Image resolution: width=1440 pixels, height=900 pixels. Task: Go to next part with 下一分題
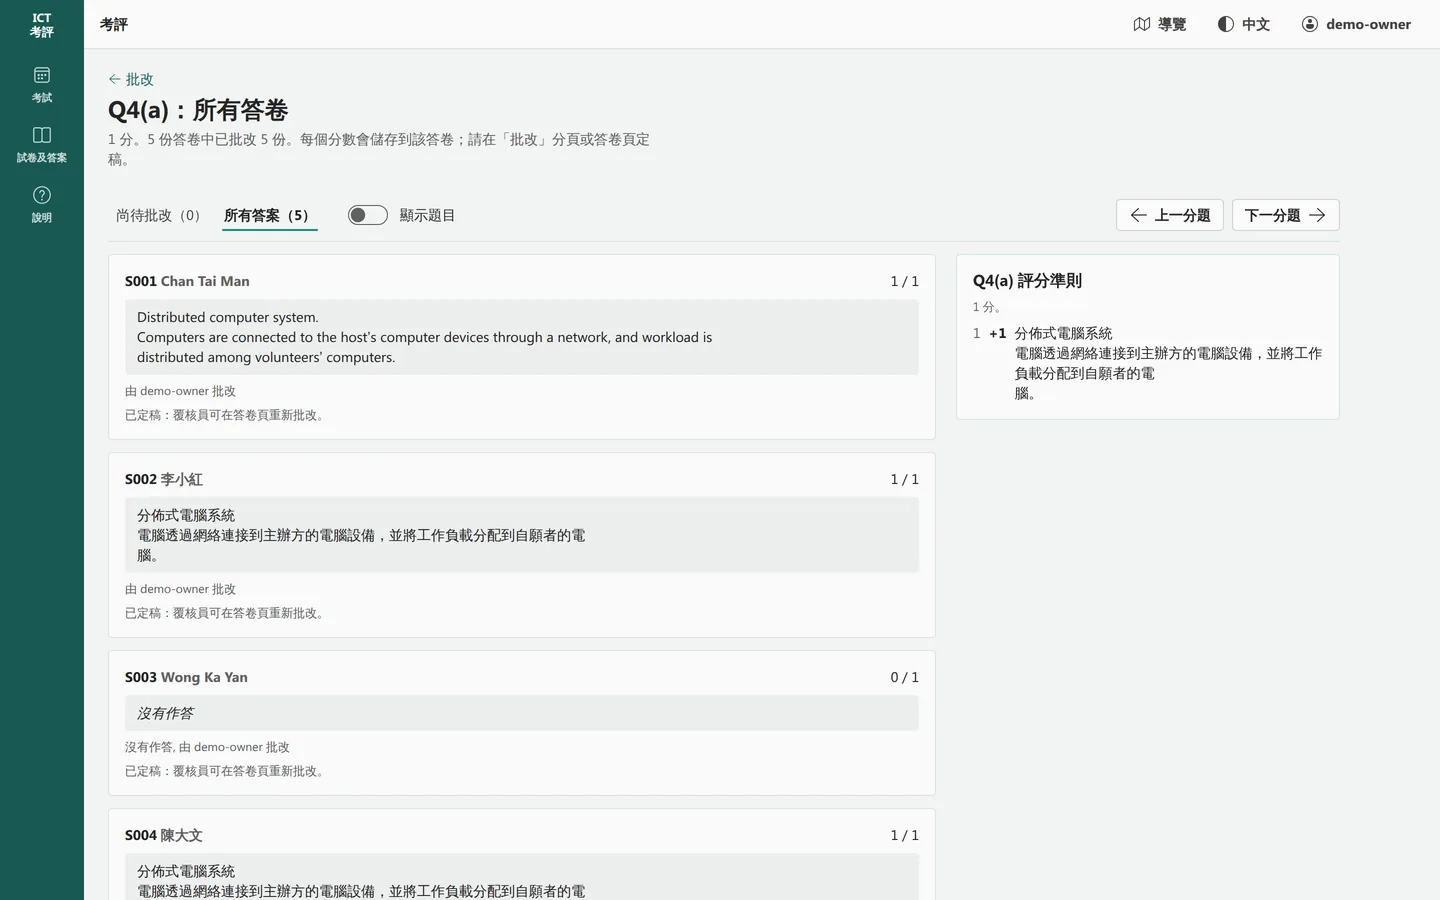tap(1286, 215)
